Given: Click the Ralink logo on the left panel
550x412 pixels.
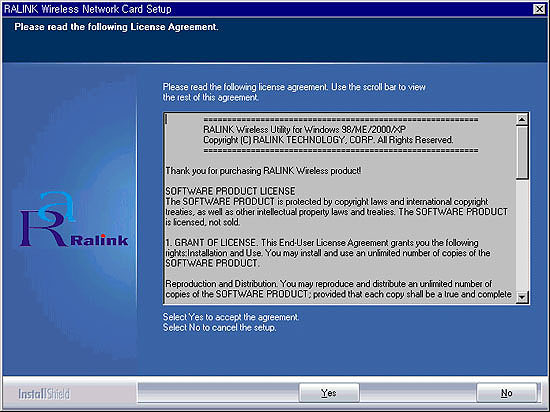Looking at the screenshot, I should coord(74,219).
